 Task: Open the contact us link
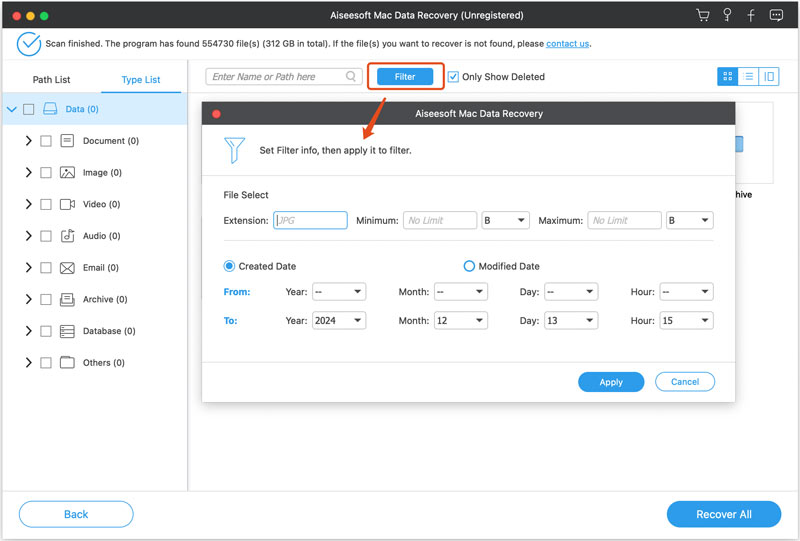tap(567, 44)
